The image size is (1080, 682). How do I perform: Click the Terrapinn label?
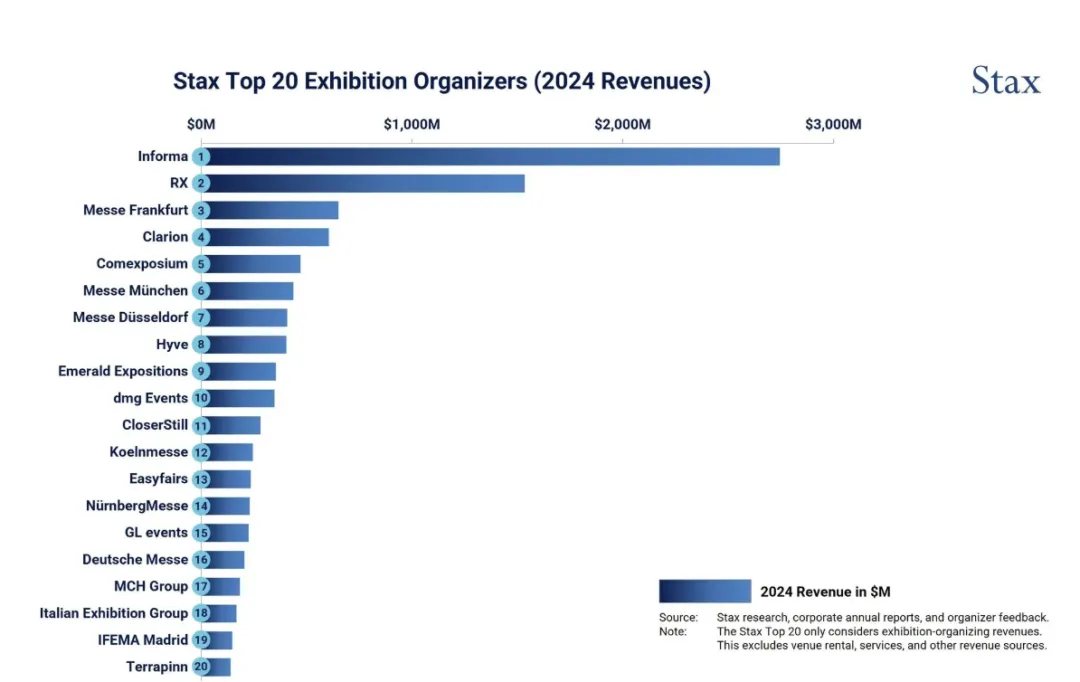point(157,667)
